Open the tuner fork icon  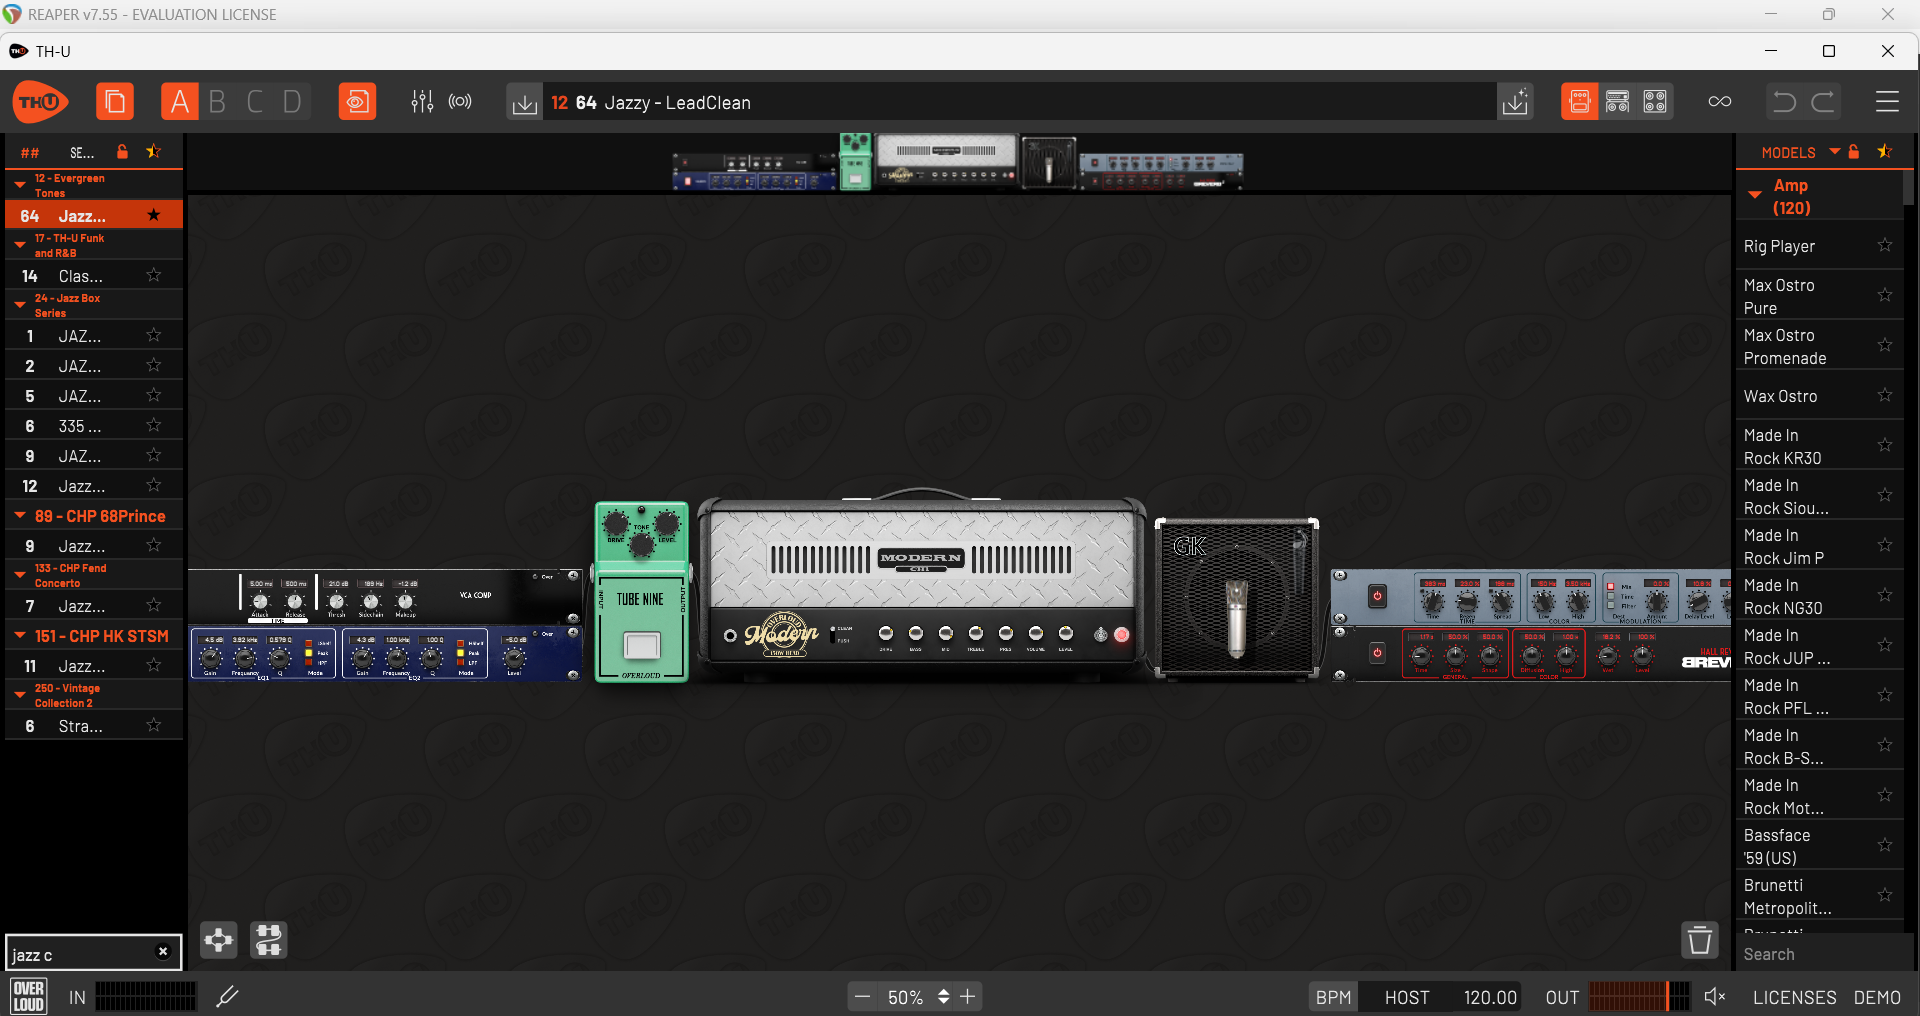coord(228,996)
